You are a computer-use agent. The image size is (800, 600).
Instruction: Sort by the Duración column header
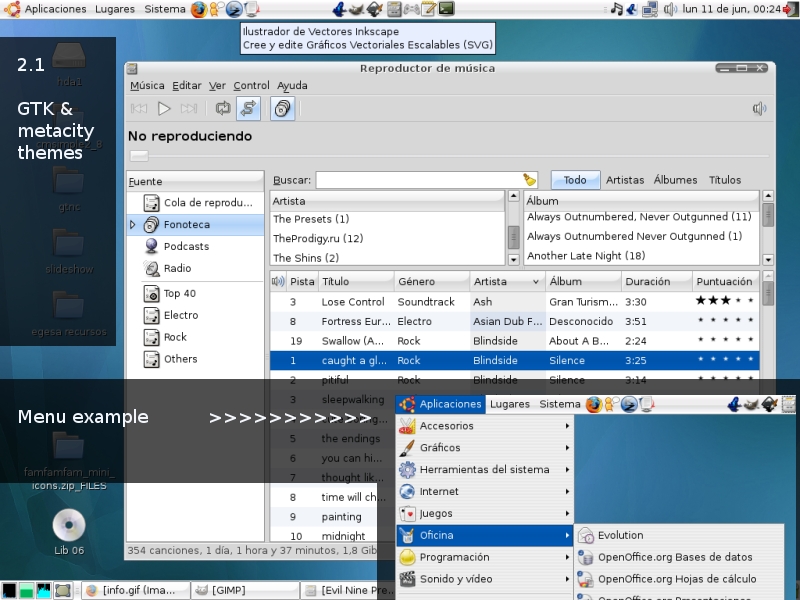657,282
